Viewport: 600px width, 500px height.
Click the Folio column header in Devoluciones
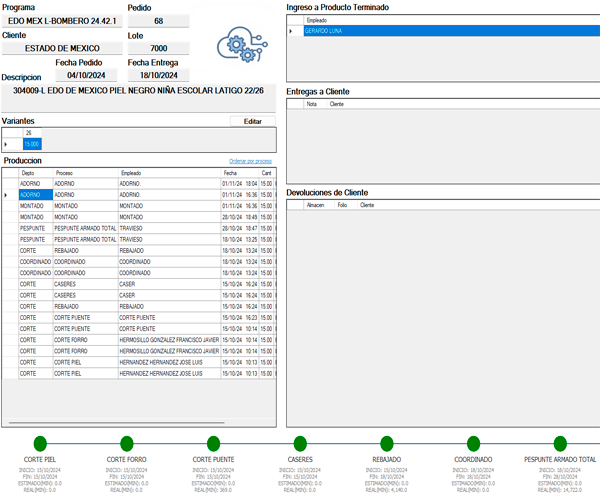(343, 204)
